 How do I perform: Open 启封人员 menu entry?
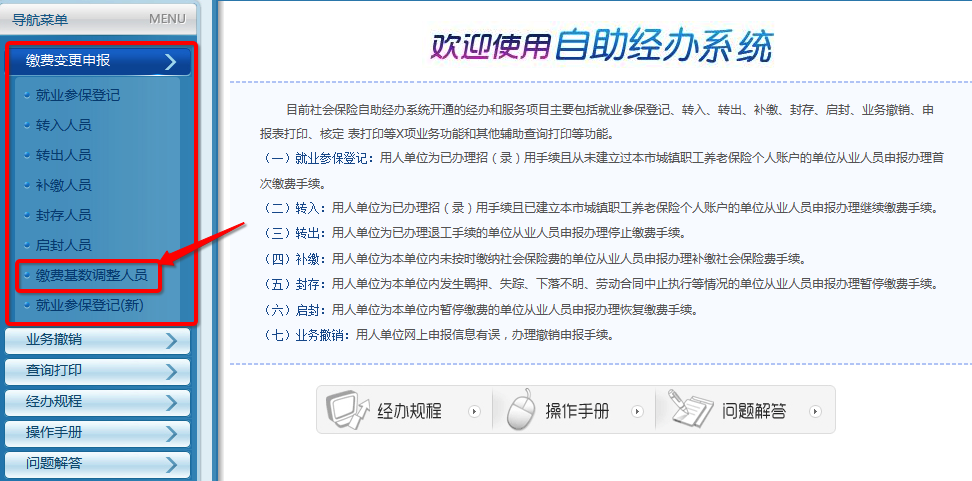pos(64,245)
